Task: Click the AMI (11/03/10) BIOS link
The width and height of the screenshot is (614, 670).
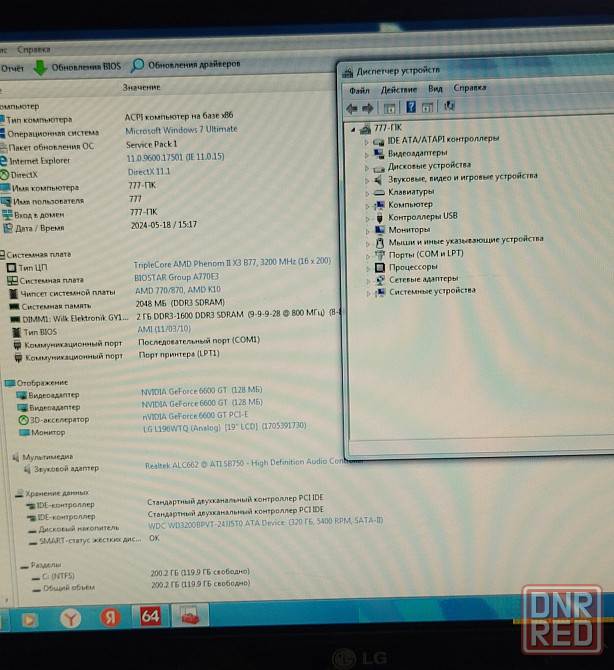Action: [164, 329]
